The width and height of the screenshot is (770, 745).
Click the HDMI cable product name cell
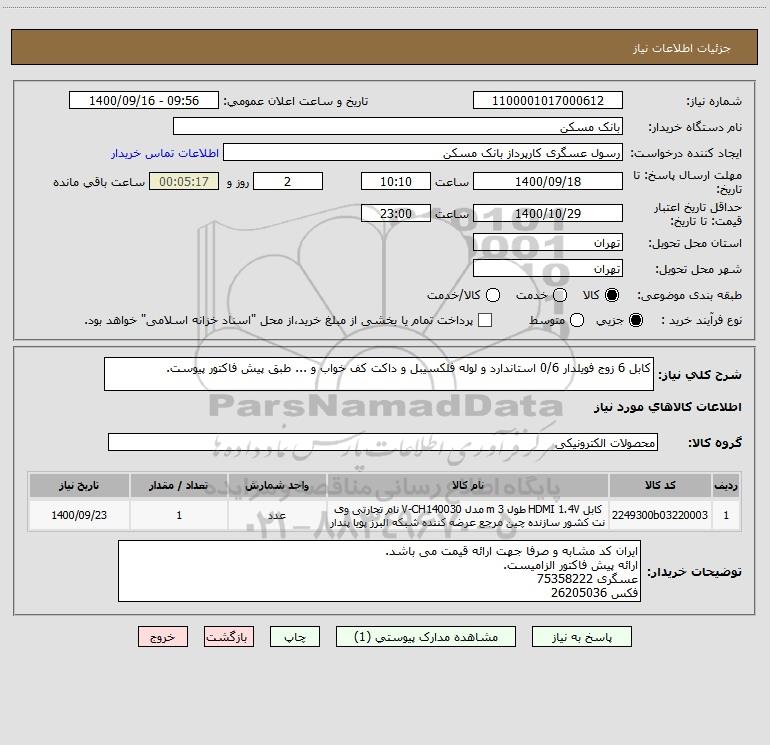[468, 515]
